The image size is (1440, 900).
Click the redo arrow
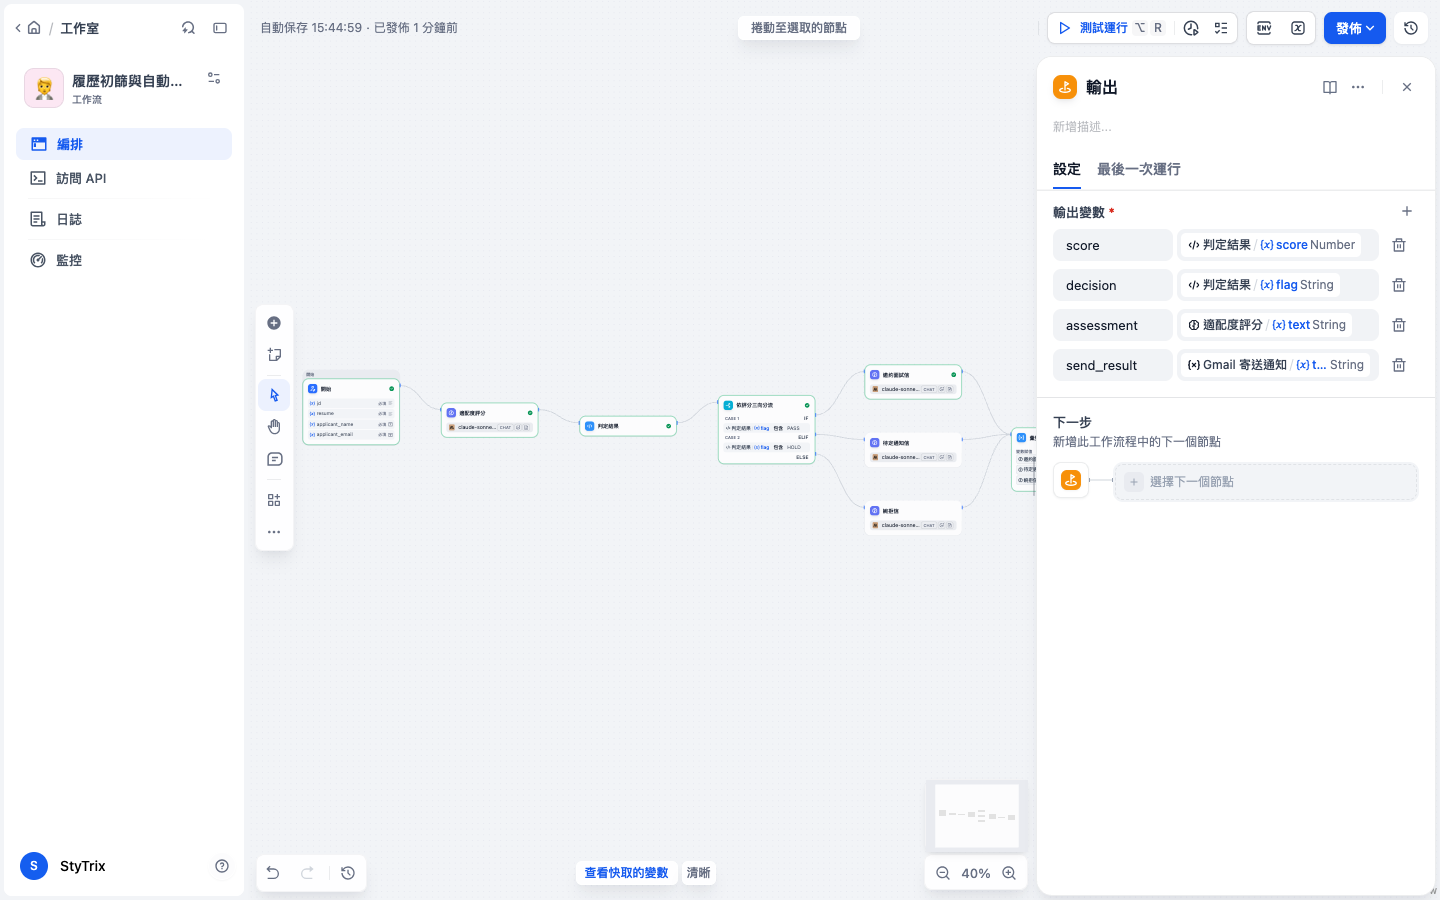coord(308,873)
